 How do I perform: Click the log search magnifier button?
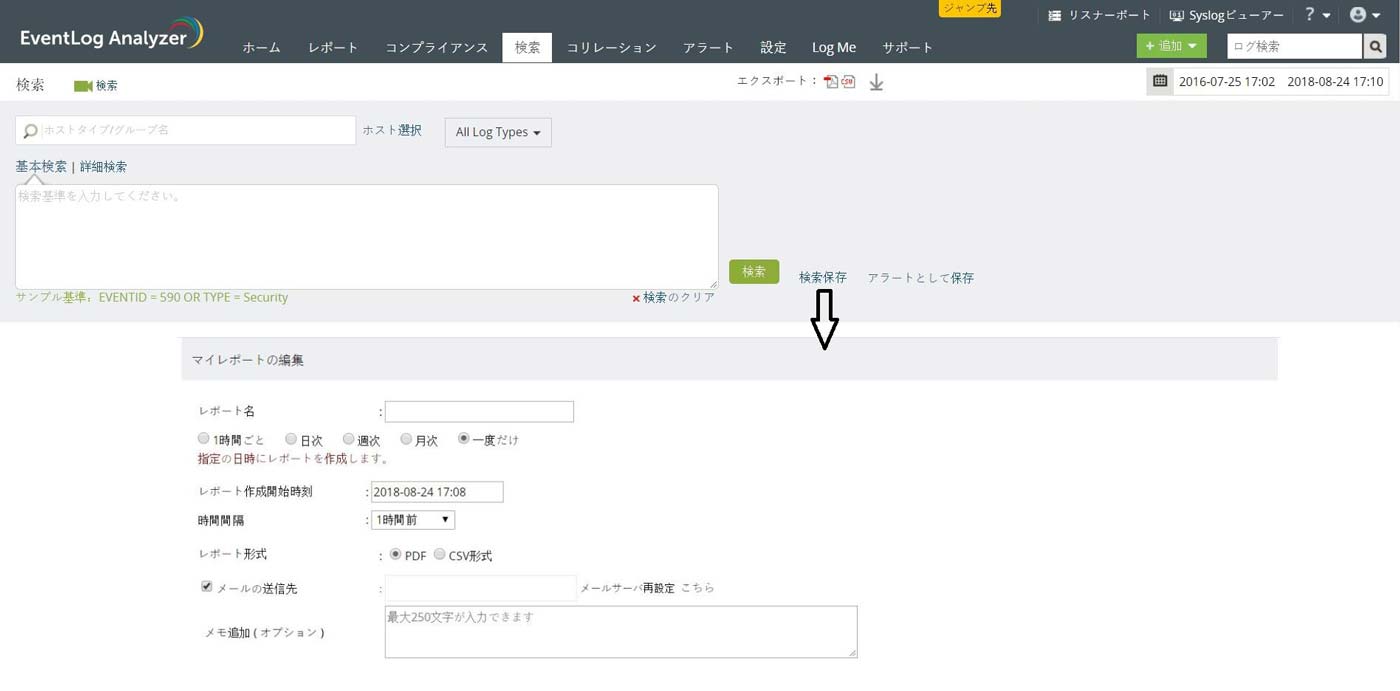[1376, 46]
